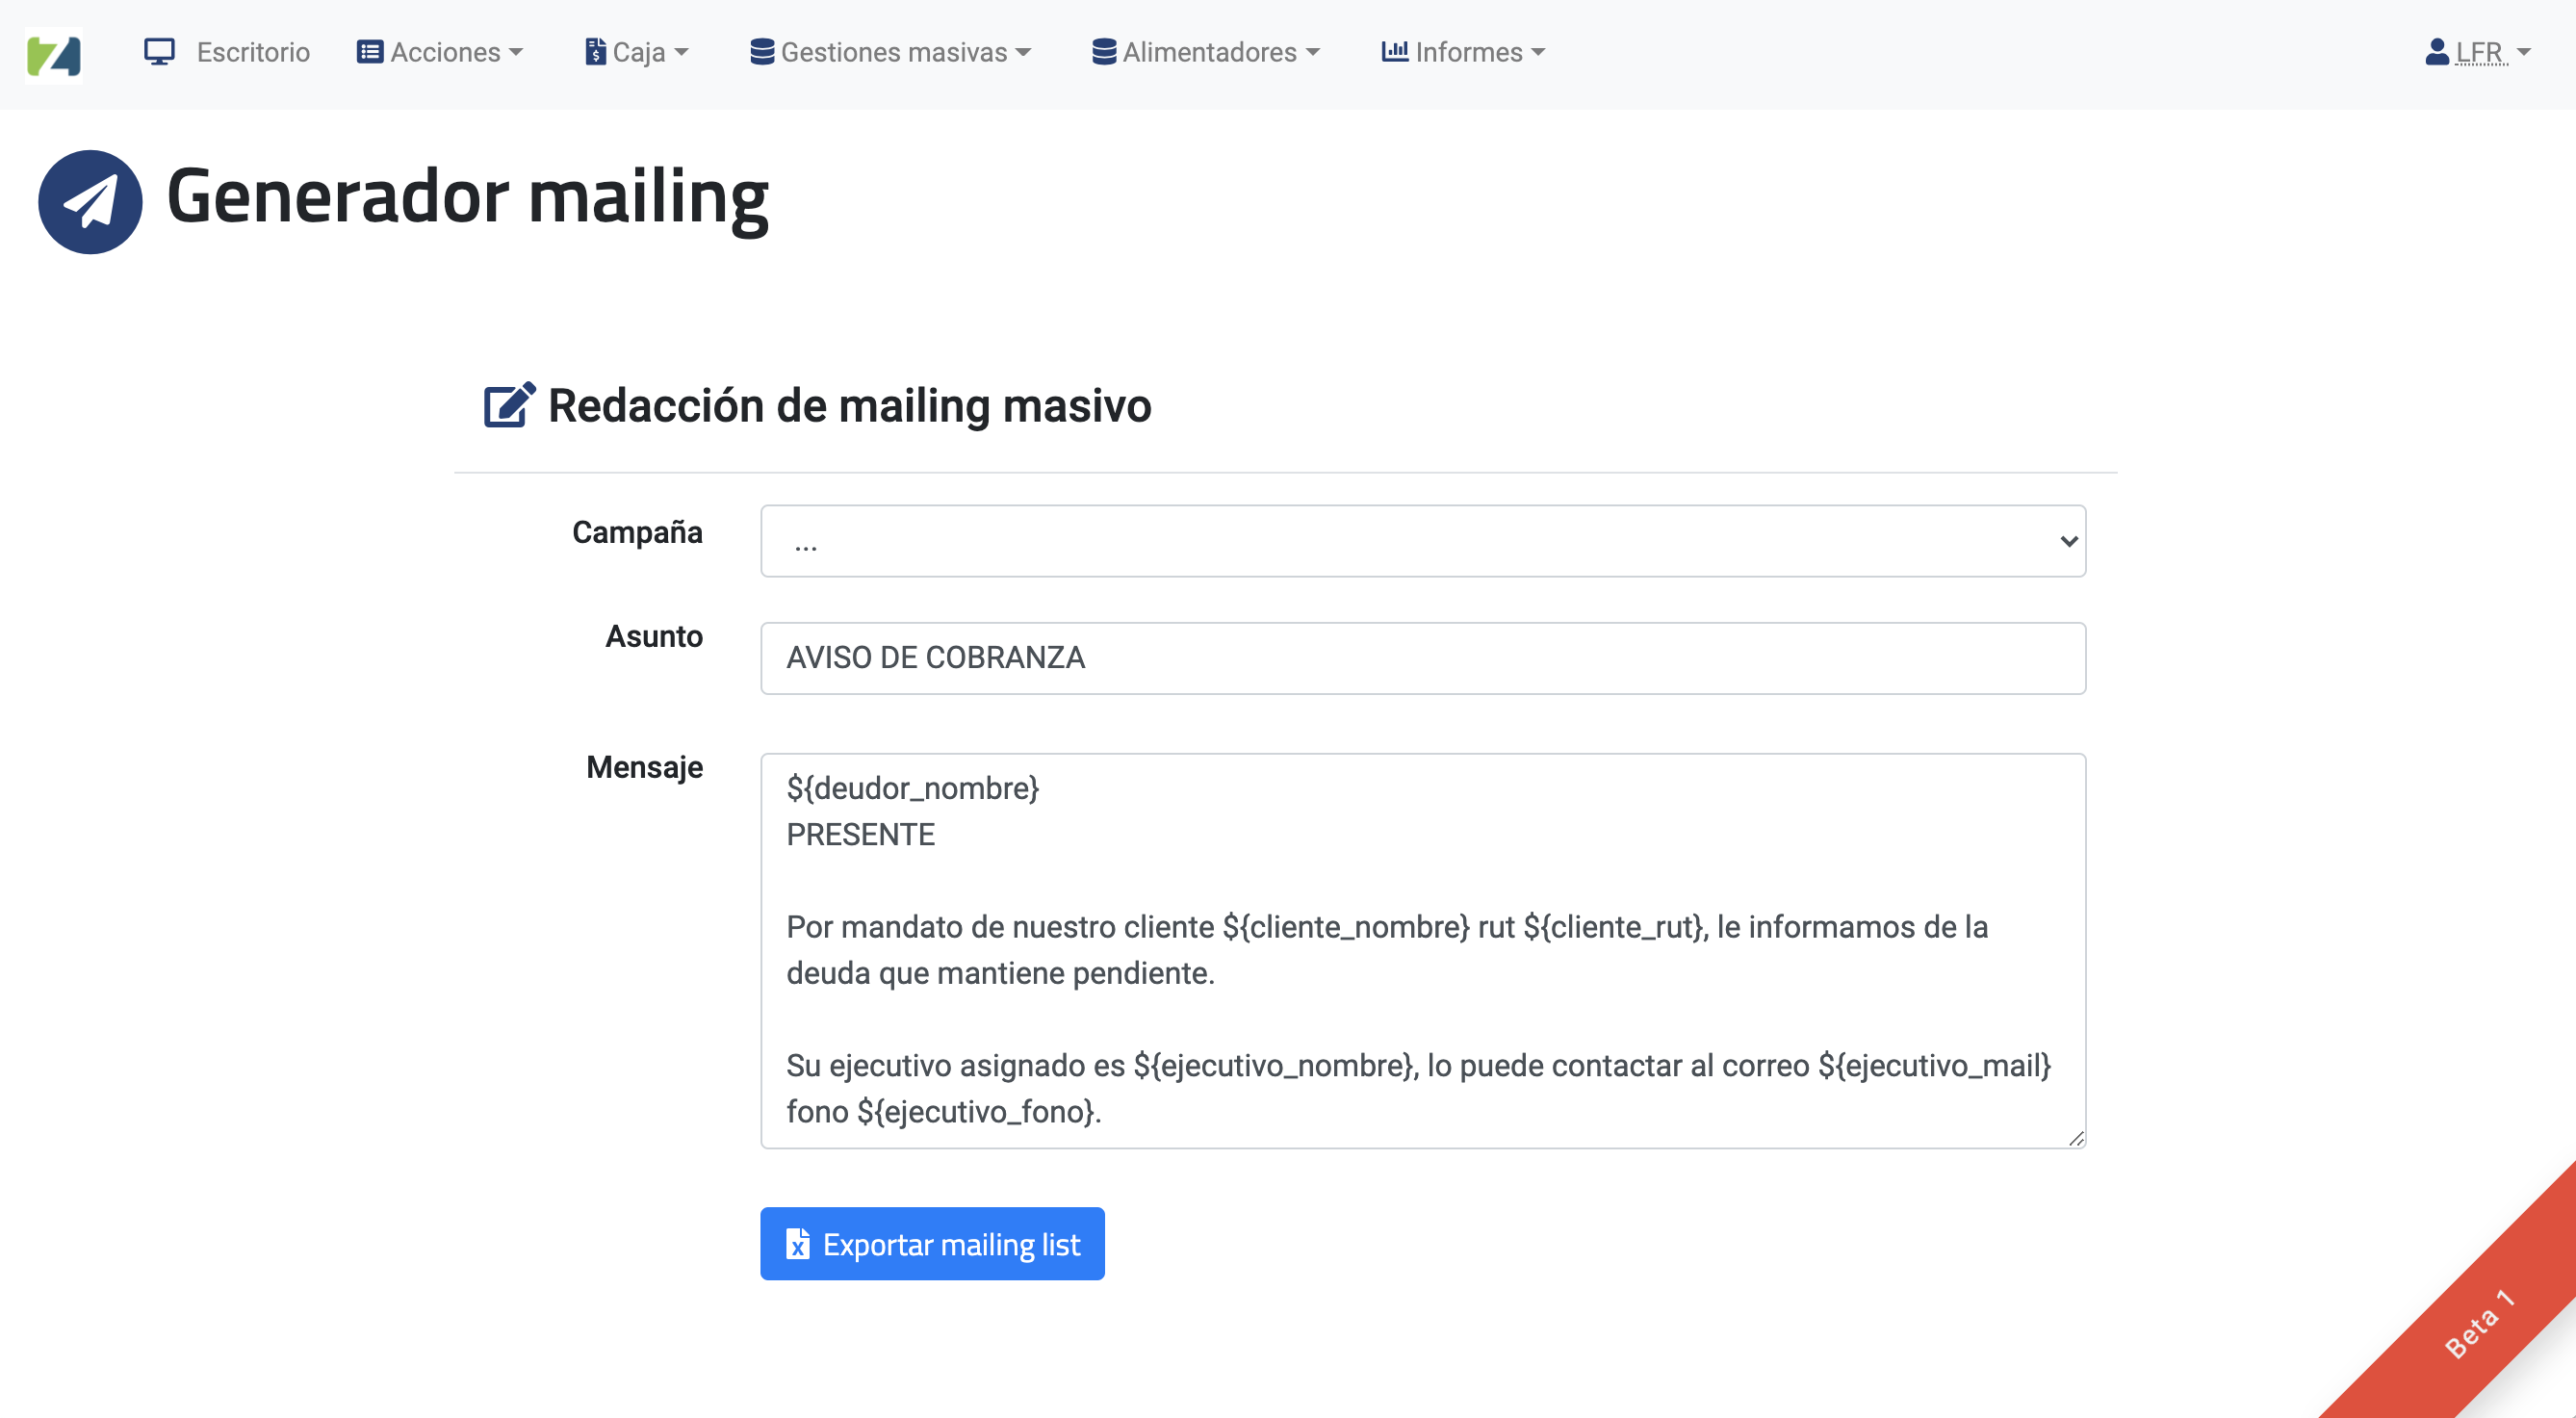The image size is (2576, 1418).
Task: Click the ${deudor_nombre} line in message
Action: pyautogui.click(x=913, y=788)
